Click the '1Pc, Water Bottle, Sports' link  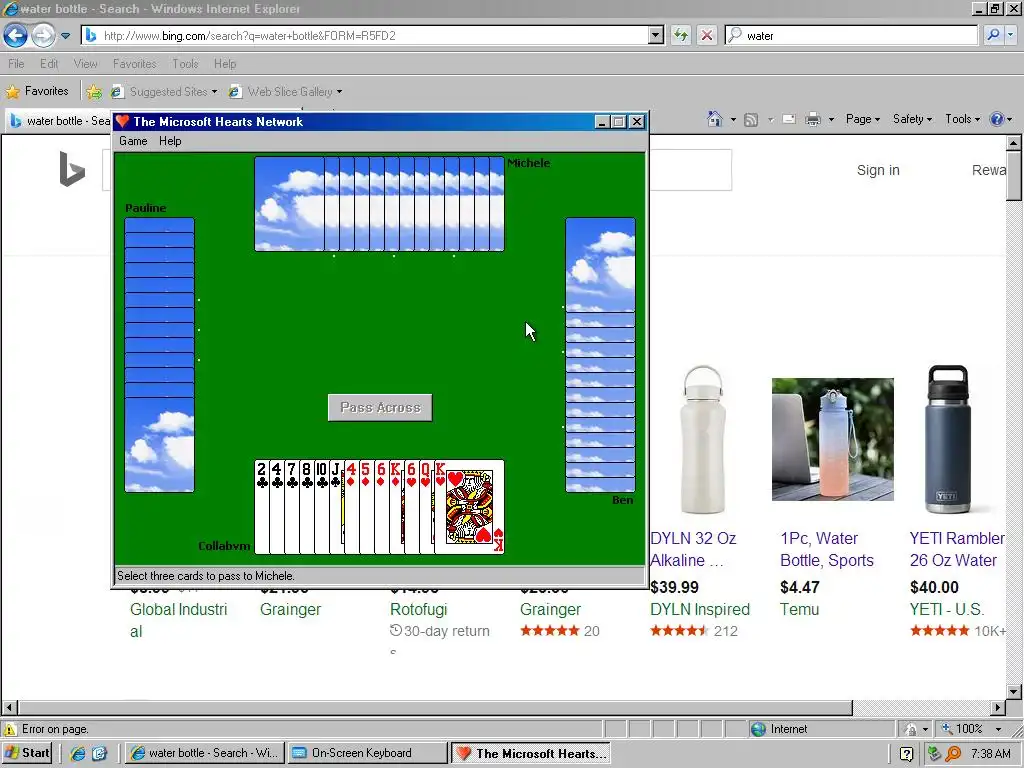pyautogui.click(x=827, y=549)
